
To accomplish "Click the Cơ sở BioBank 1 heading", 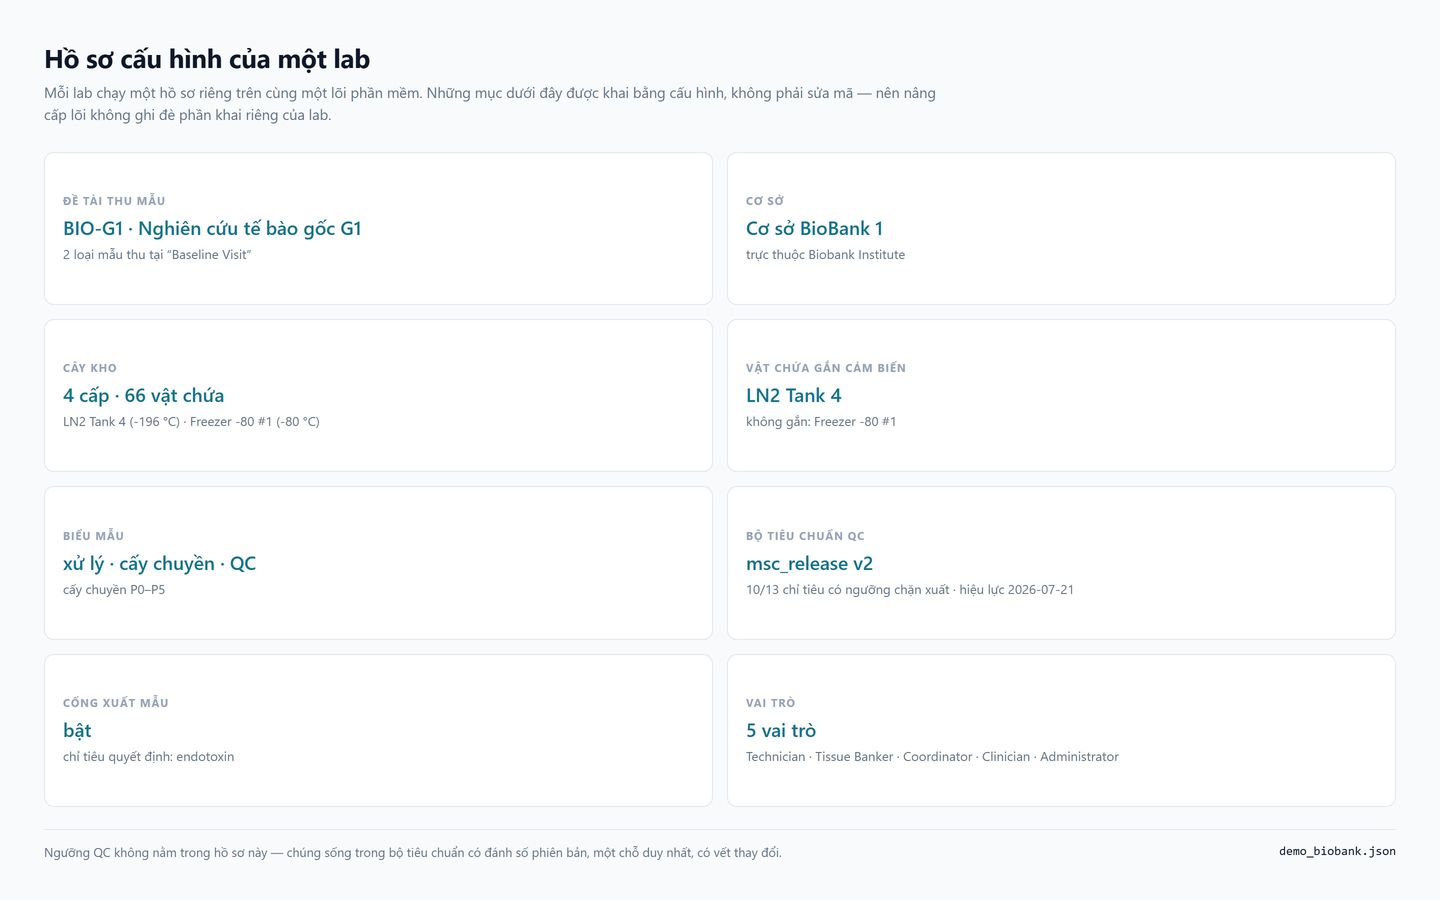I will pyautogui.click(x=814, y=229).
